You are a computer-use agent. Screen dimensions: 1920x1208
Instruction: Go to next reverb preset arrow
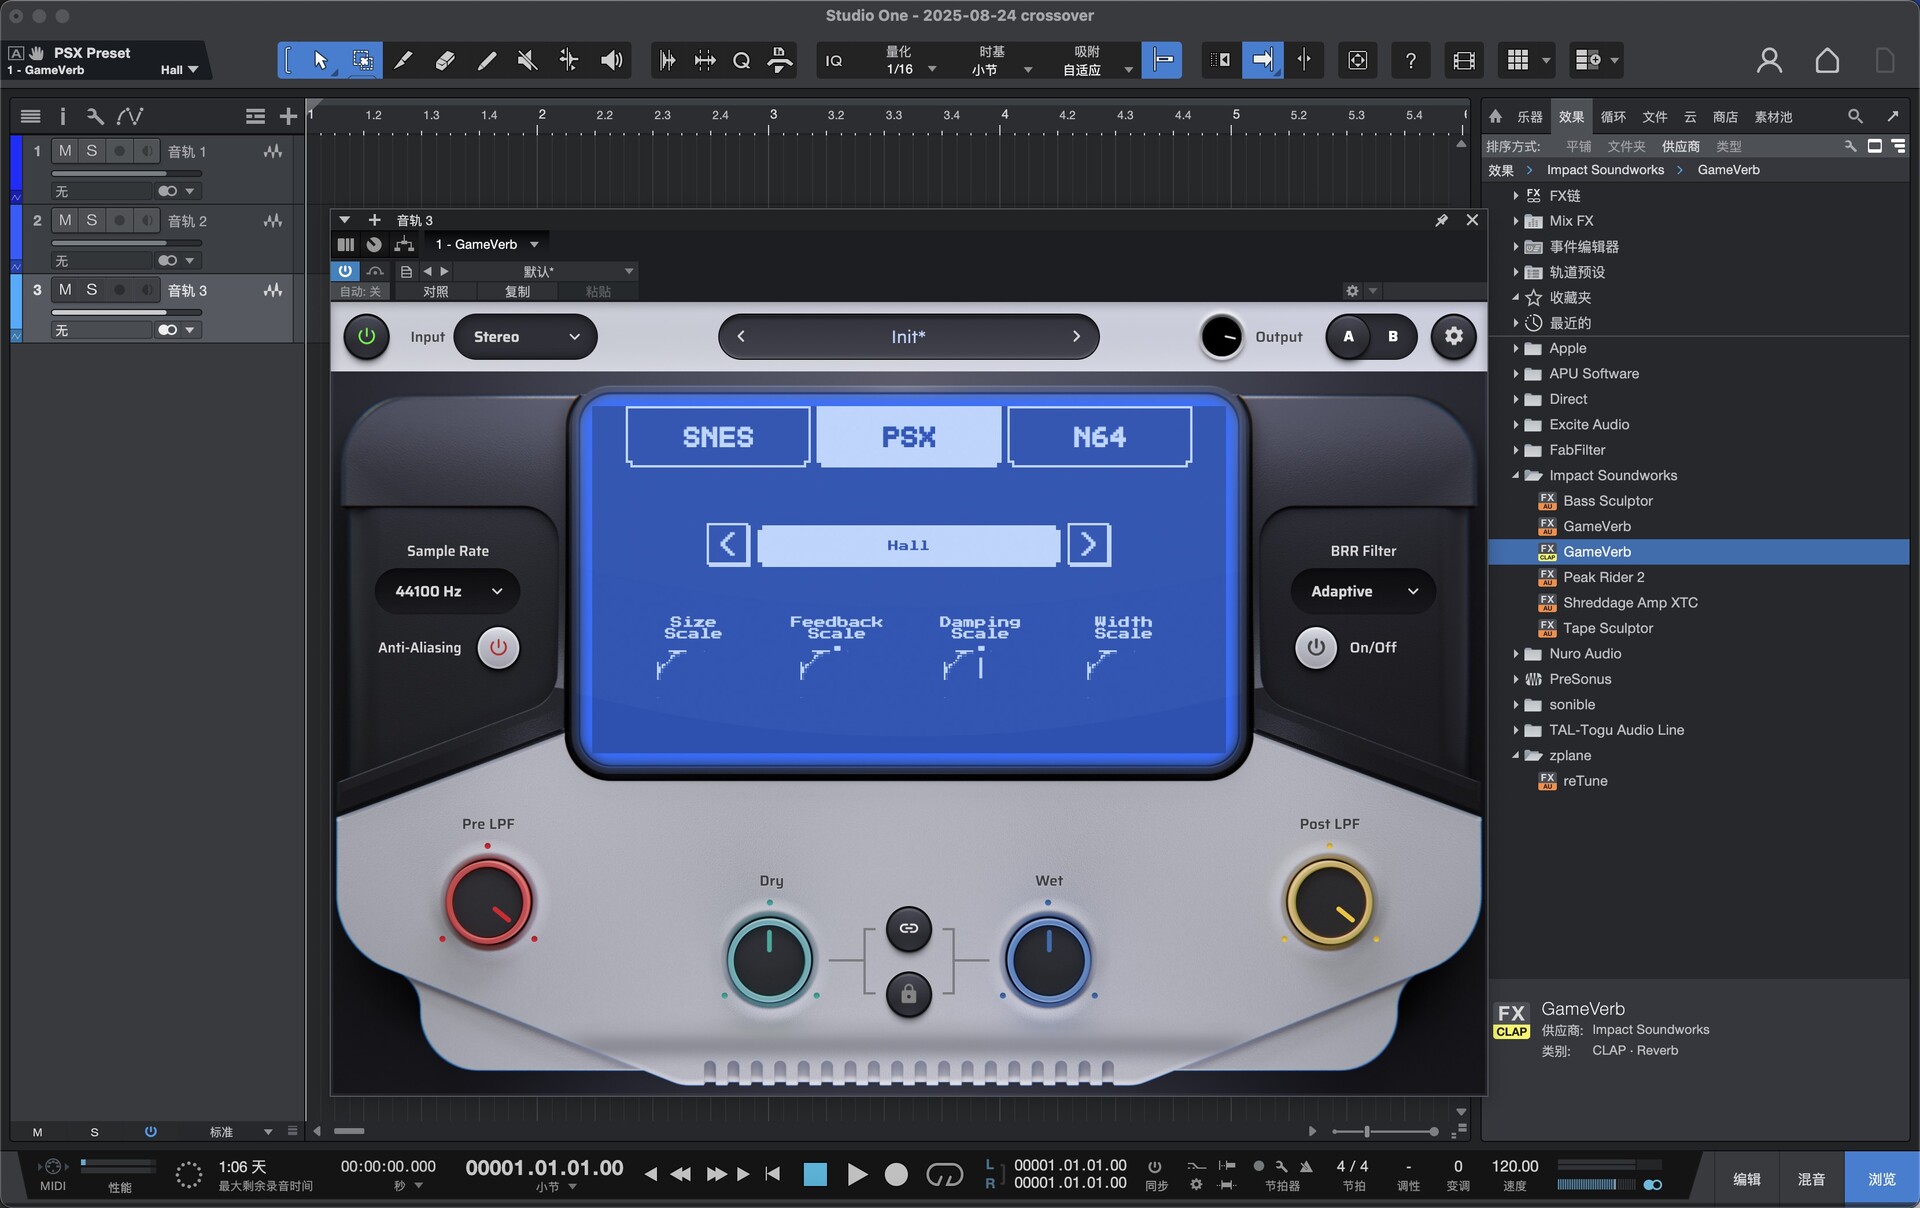click(x=1089, y=545)
